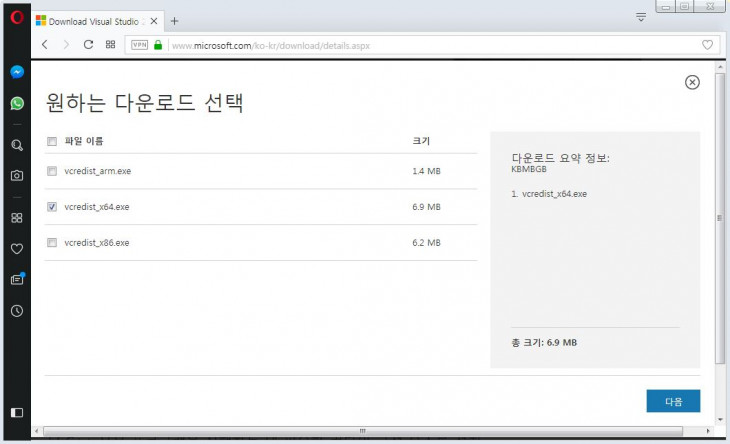The height and width of the screenshot is (444, 730).
Task: Click the 크기 column header
Action: pyautogui.click(x=421, y=141)
